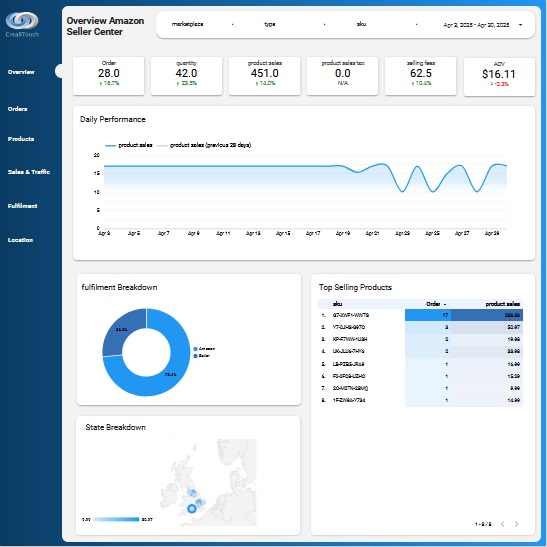The image size is (547, 547).
Task: Click the date range dropdown arrow
Action: tap(520, 25)
